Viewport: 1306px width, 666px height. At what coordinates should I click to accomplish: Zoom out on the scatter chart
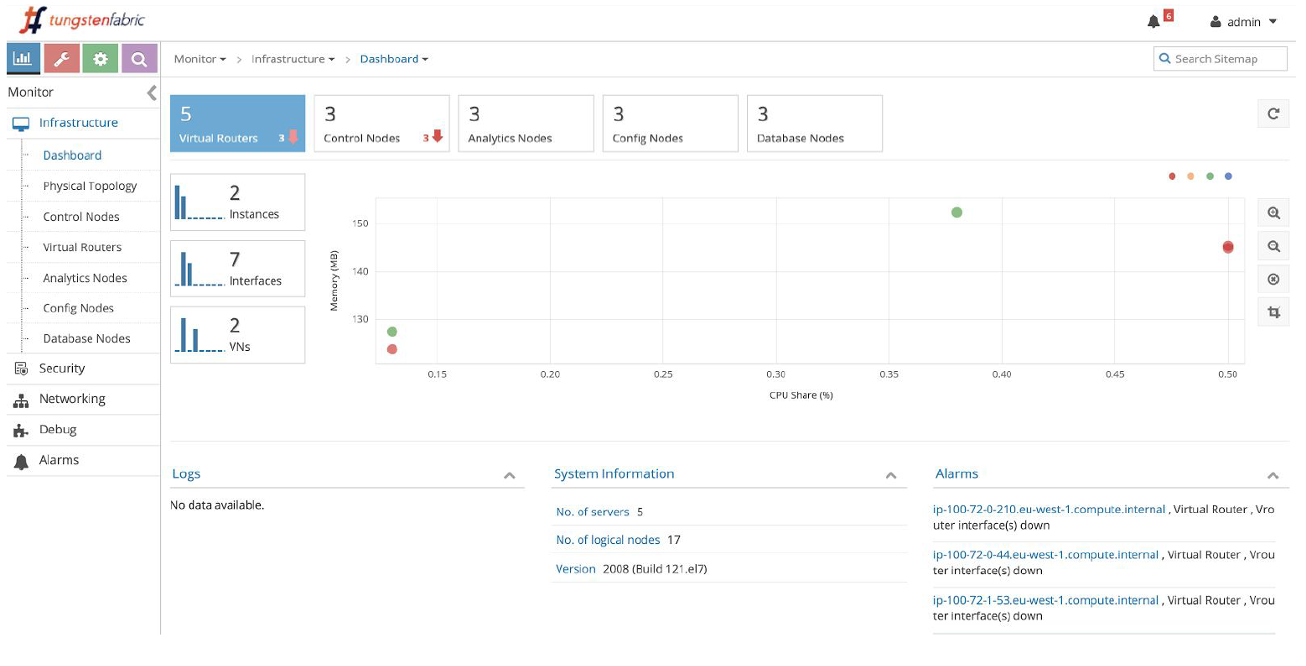[1273, 246]
